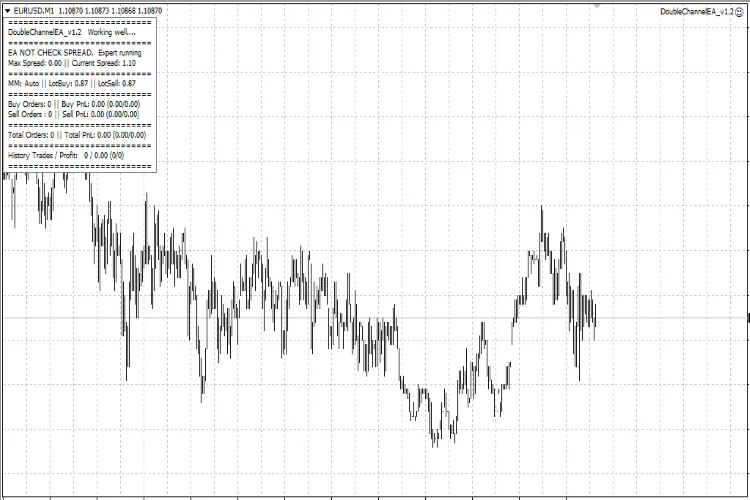The width and height of the screenshot is (750, 500).
Task: Open the dropdown arrow beside EURUSD,M1
Action: click(8, 10)
